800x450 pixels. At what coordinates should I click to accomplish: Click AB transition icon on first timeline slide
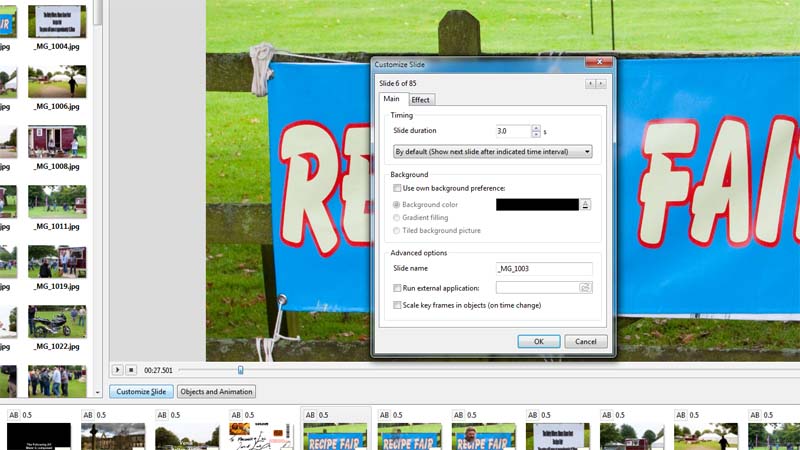pos(14,415)
